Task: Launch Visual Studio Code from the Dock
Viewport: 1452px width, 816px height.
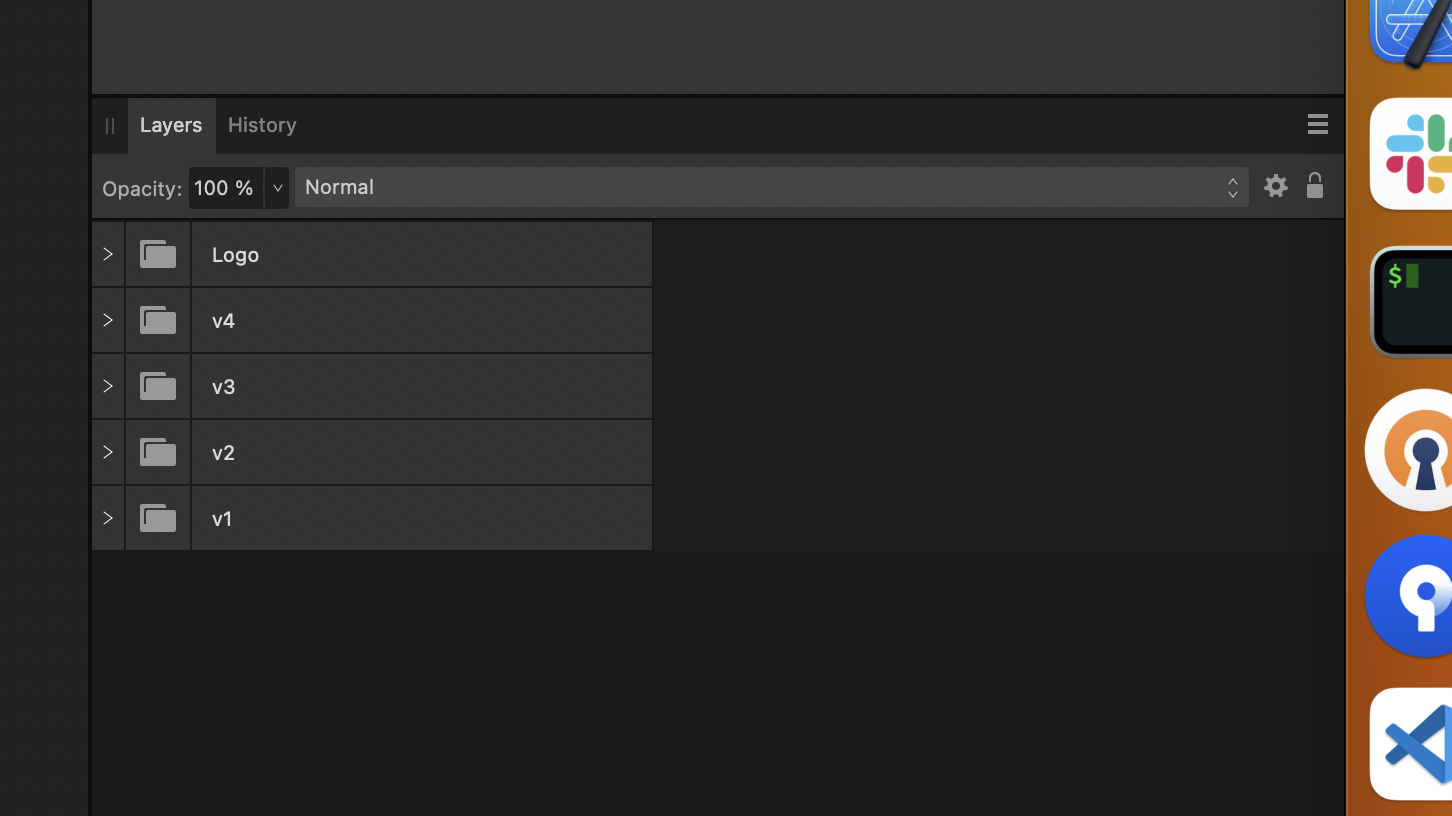Action: pyautogui.click(x=1411, y=744)
